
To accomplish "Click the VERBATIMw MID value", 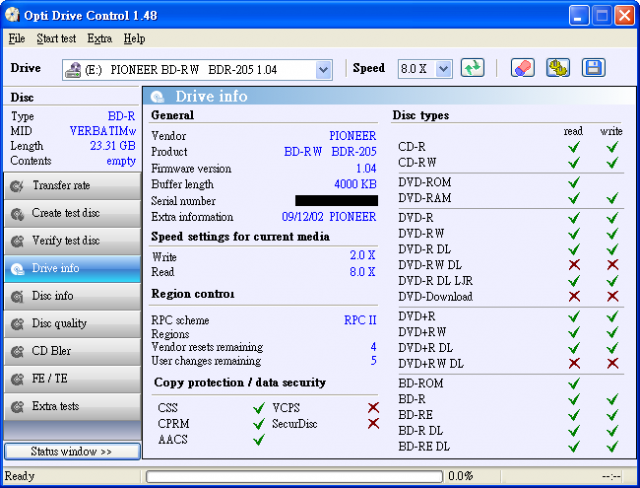I will click(103, 131).
